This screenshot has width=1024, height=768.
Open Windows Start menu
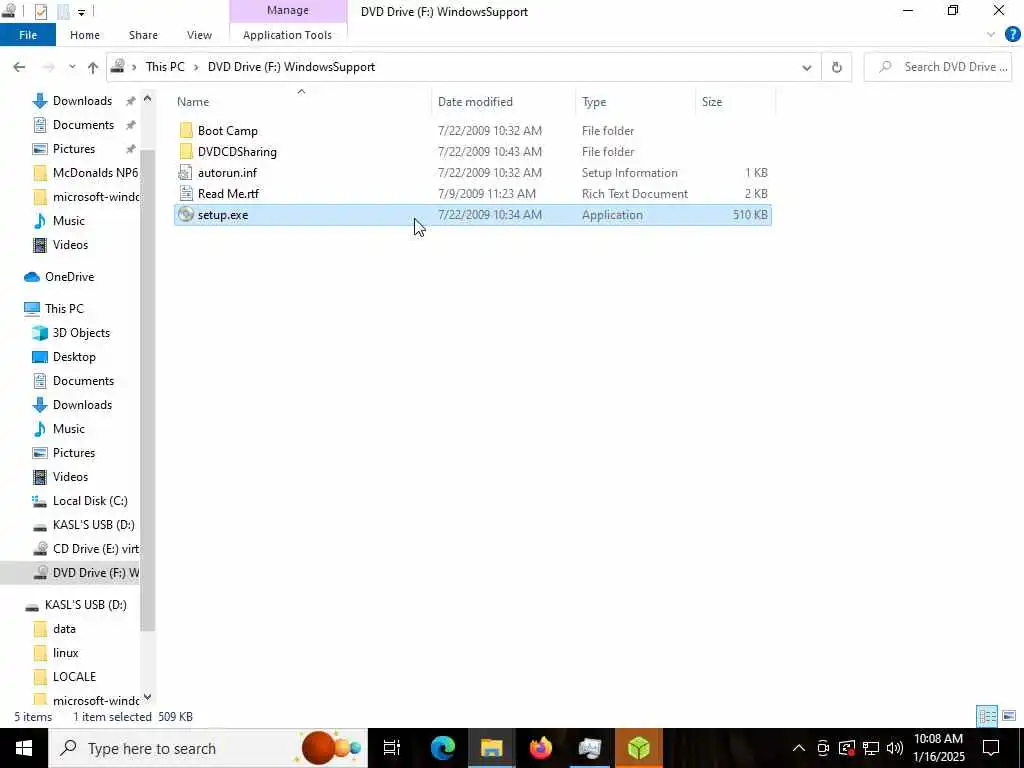[24, 748]
